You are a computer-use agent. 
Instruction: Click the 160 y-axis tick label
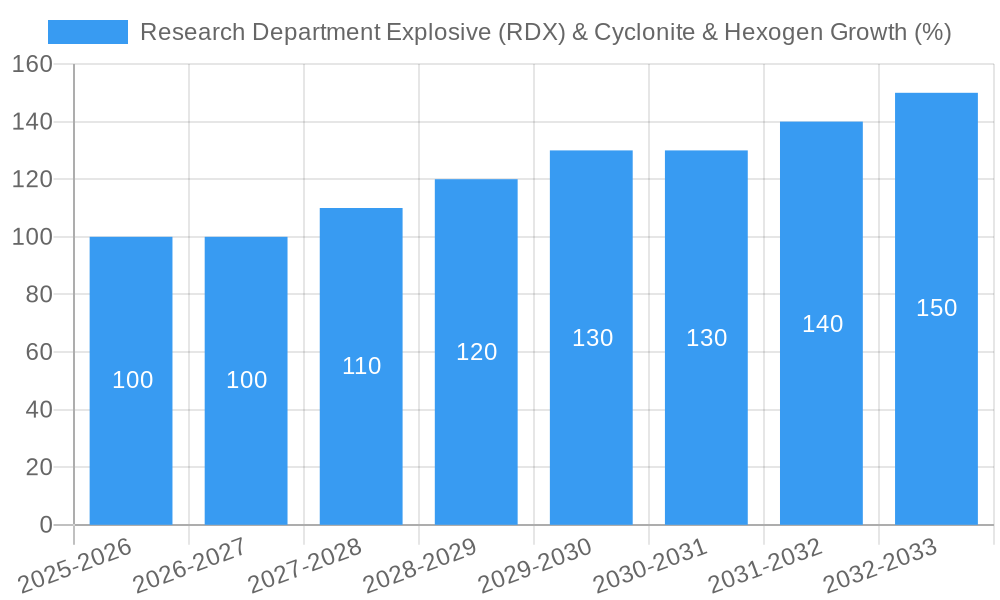33,64
